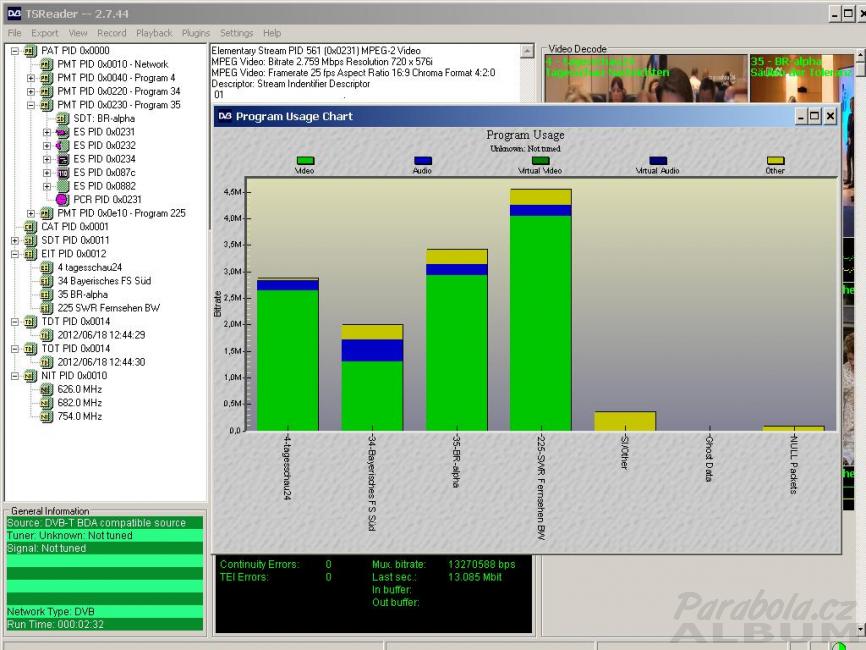Open the Export menu
The image size is (866, 650).
coord(45,33)
